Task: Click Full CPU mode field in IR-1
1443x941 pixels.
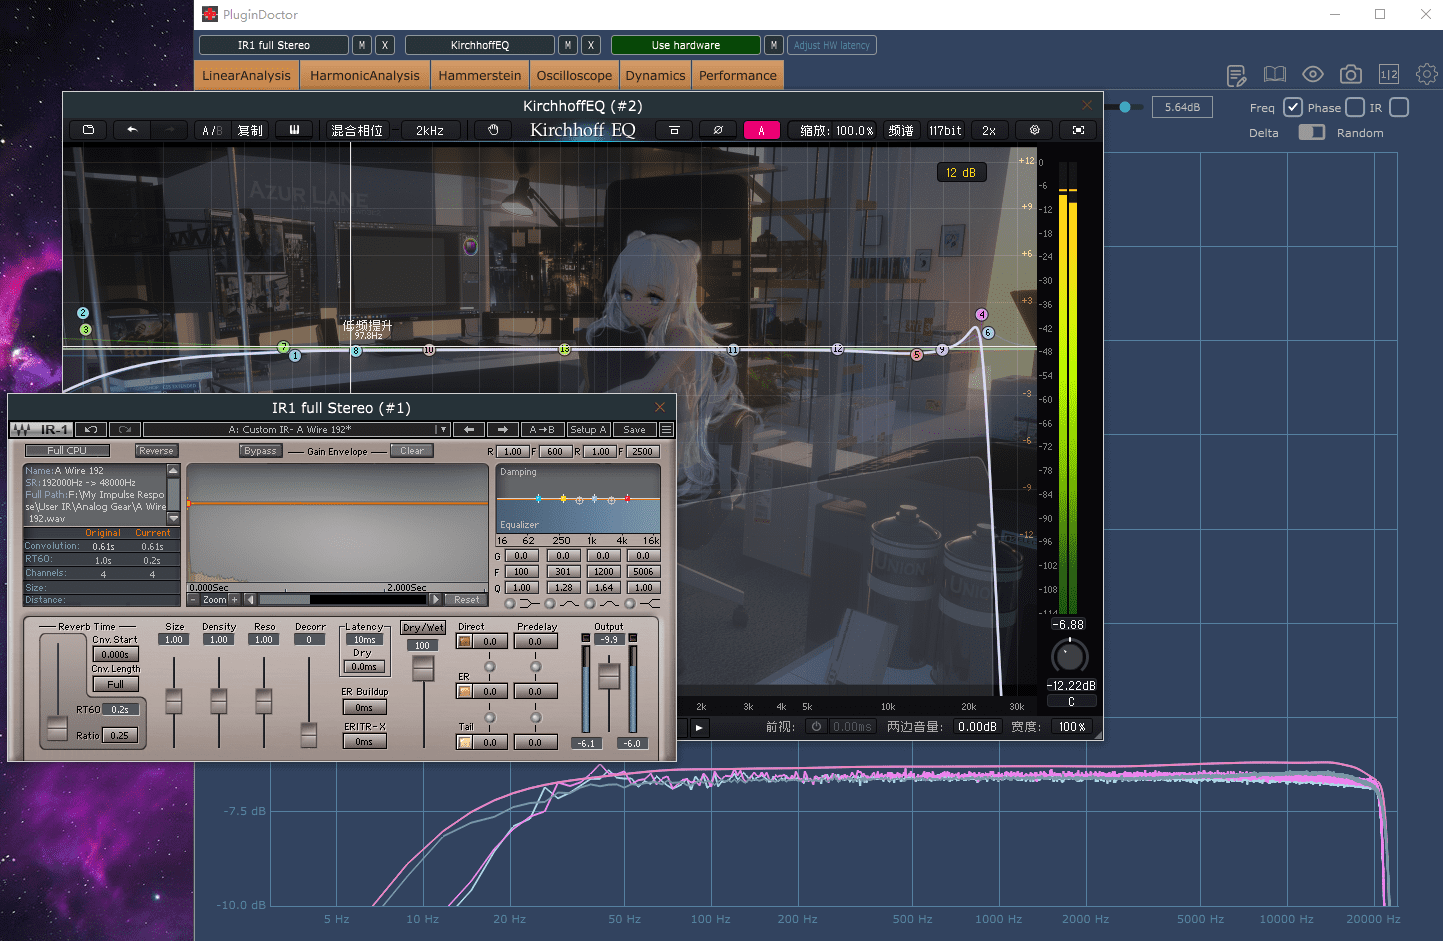Action: click(x=67, y=451)
